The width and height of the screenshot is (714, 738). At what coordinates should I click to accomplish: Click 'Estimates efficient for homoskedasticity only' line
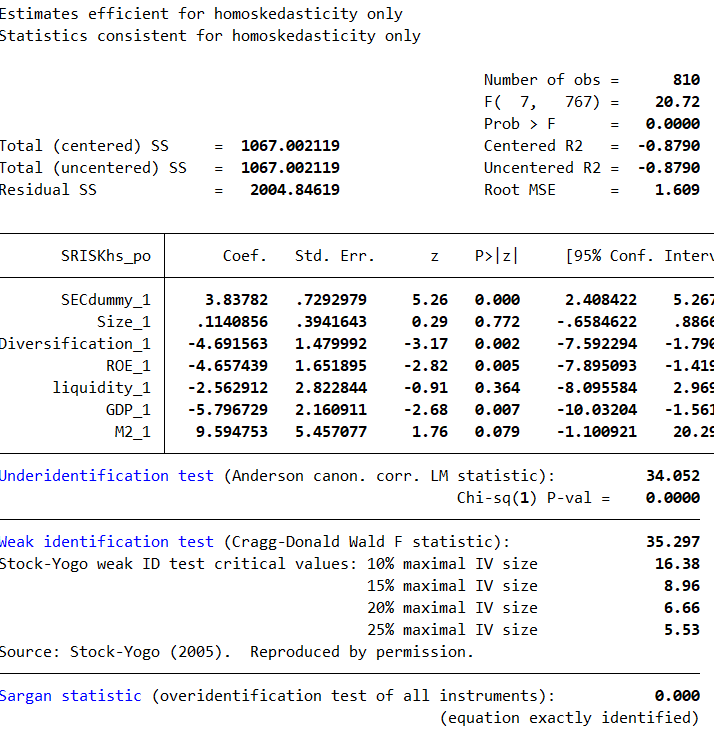pyautogui.click(x=201, y=14)
